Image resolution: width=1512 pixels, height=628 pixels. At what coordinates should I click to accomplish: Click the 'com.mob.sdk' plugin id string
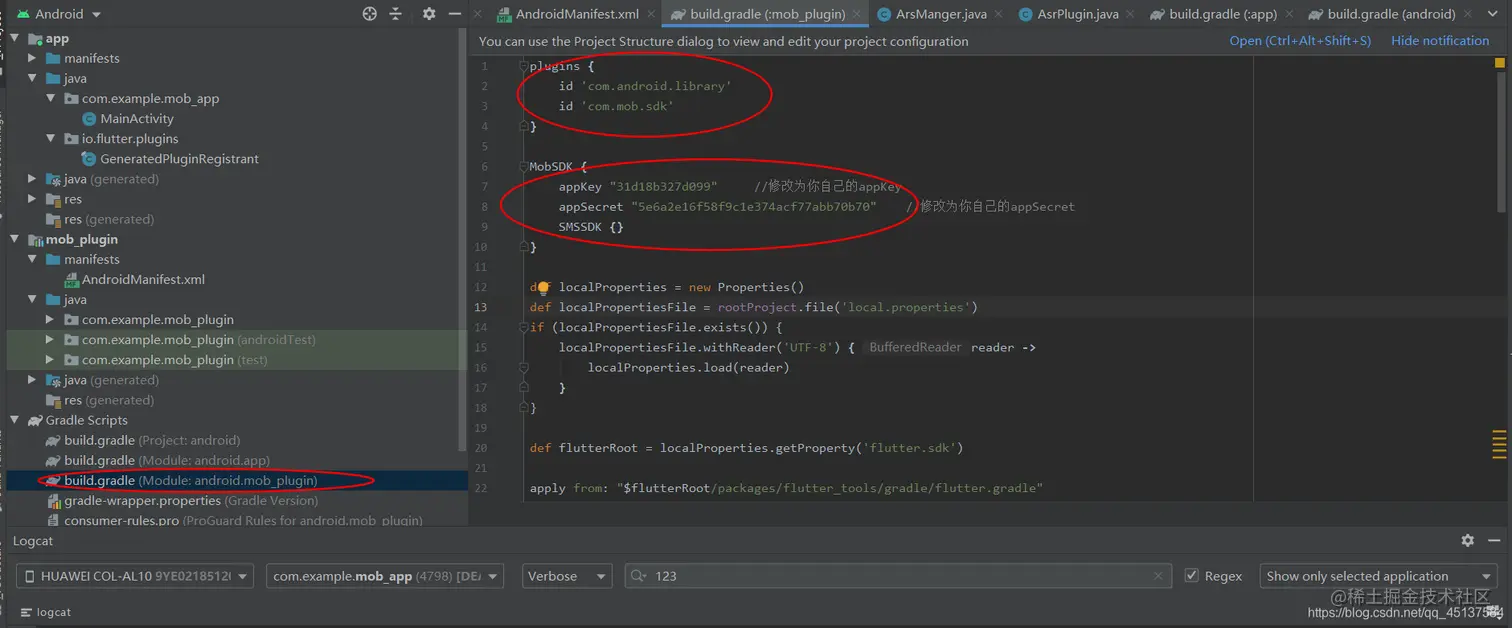627,106
